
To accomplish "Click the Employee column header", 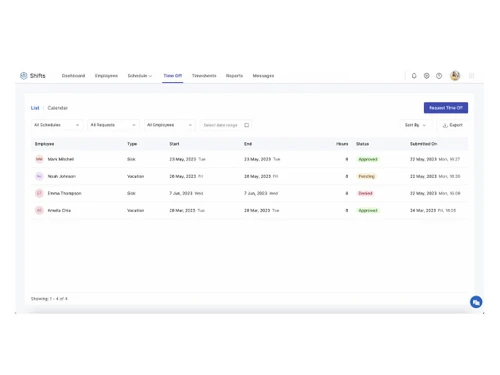I will pyautogui.click(x=45, y=144).
